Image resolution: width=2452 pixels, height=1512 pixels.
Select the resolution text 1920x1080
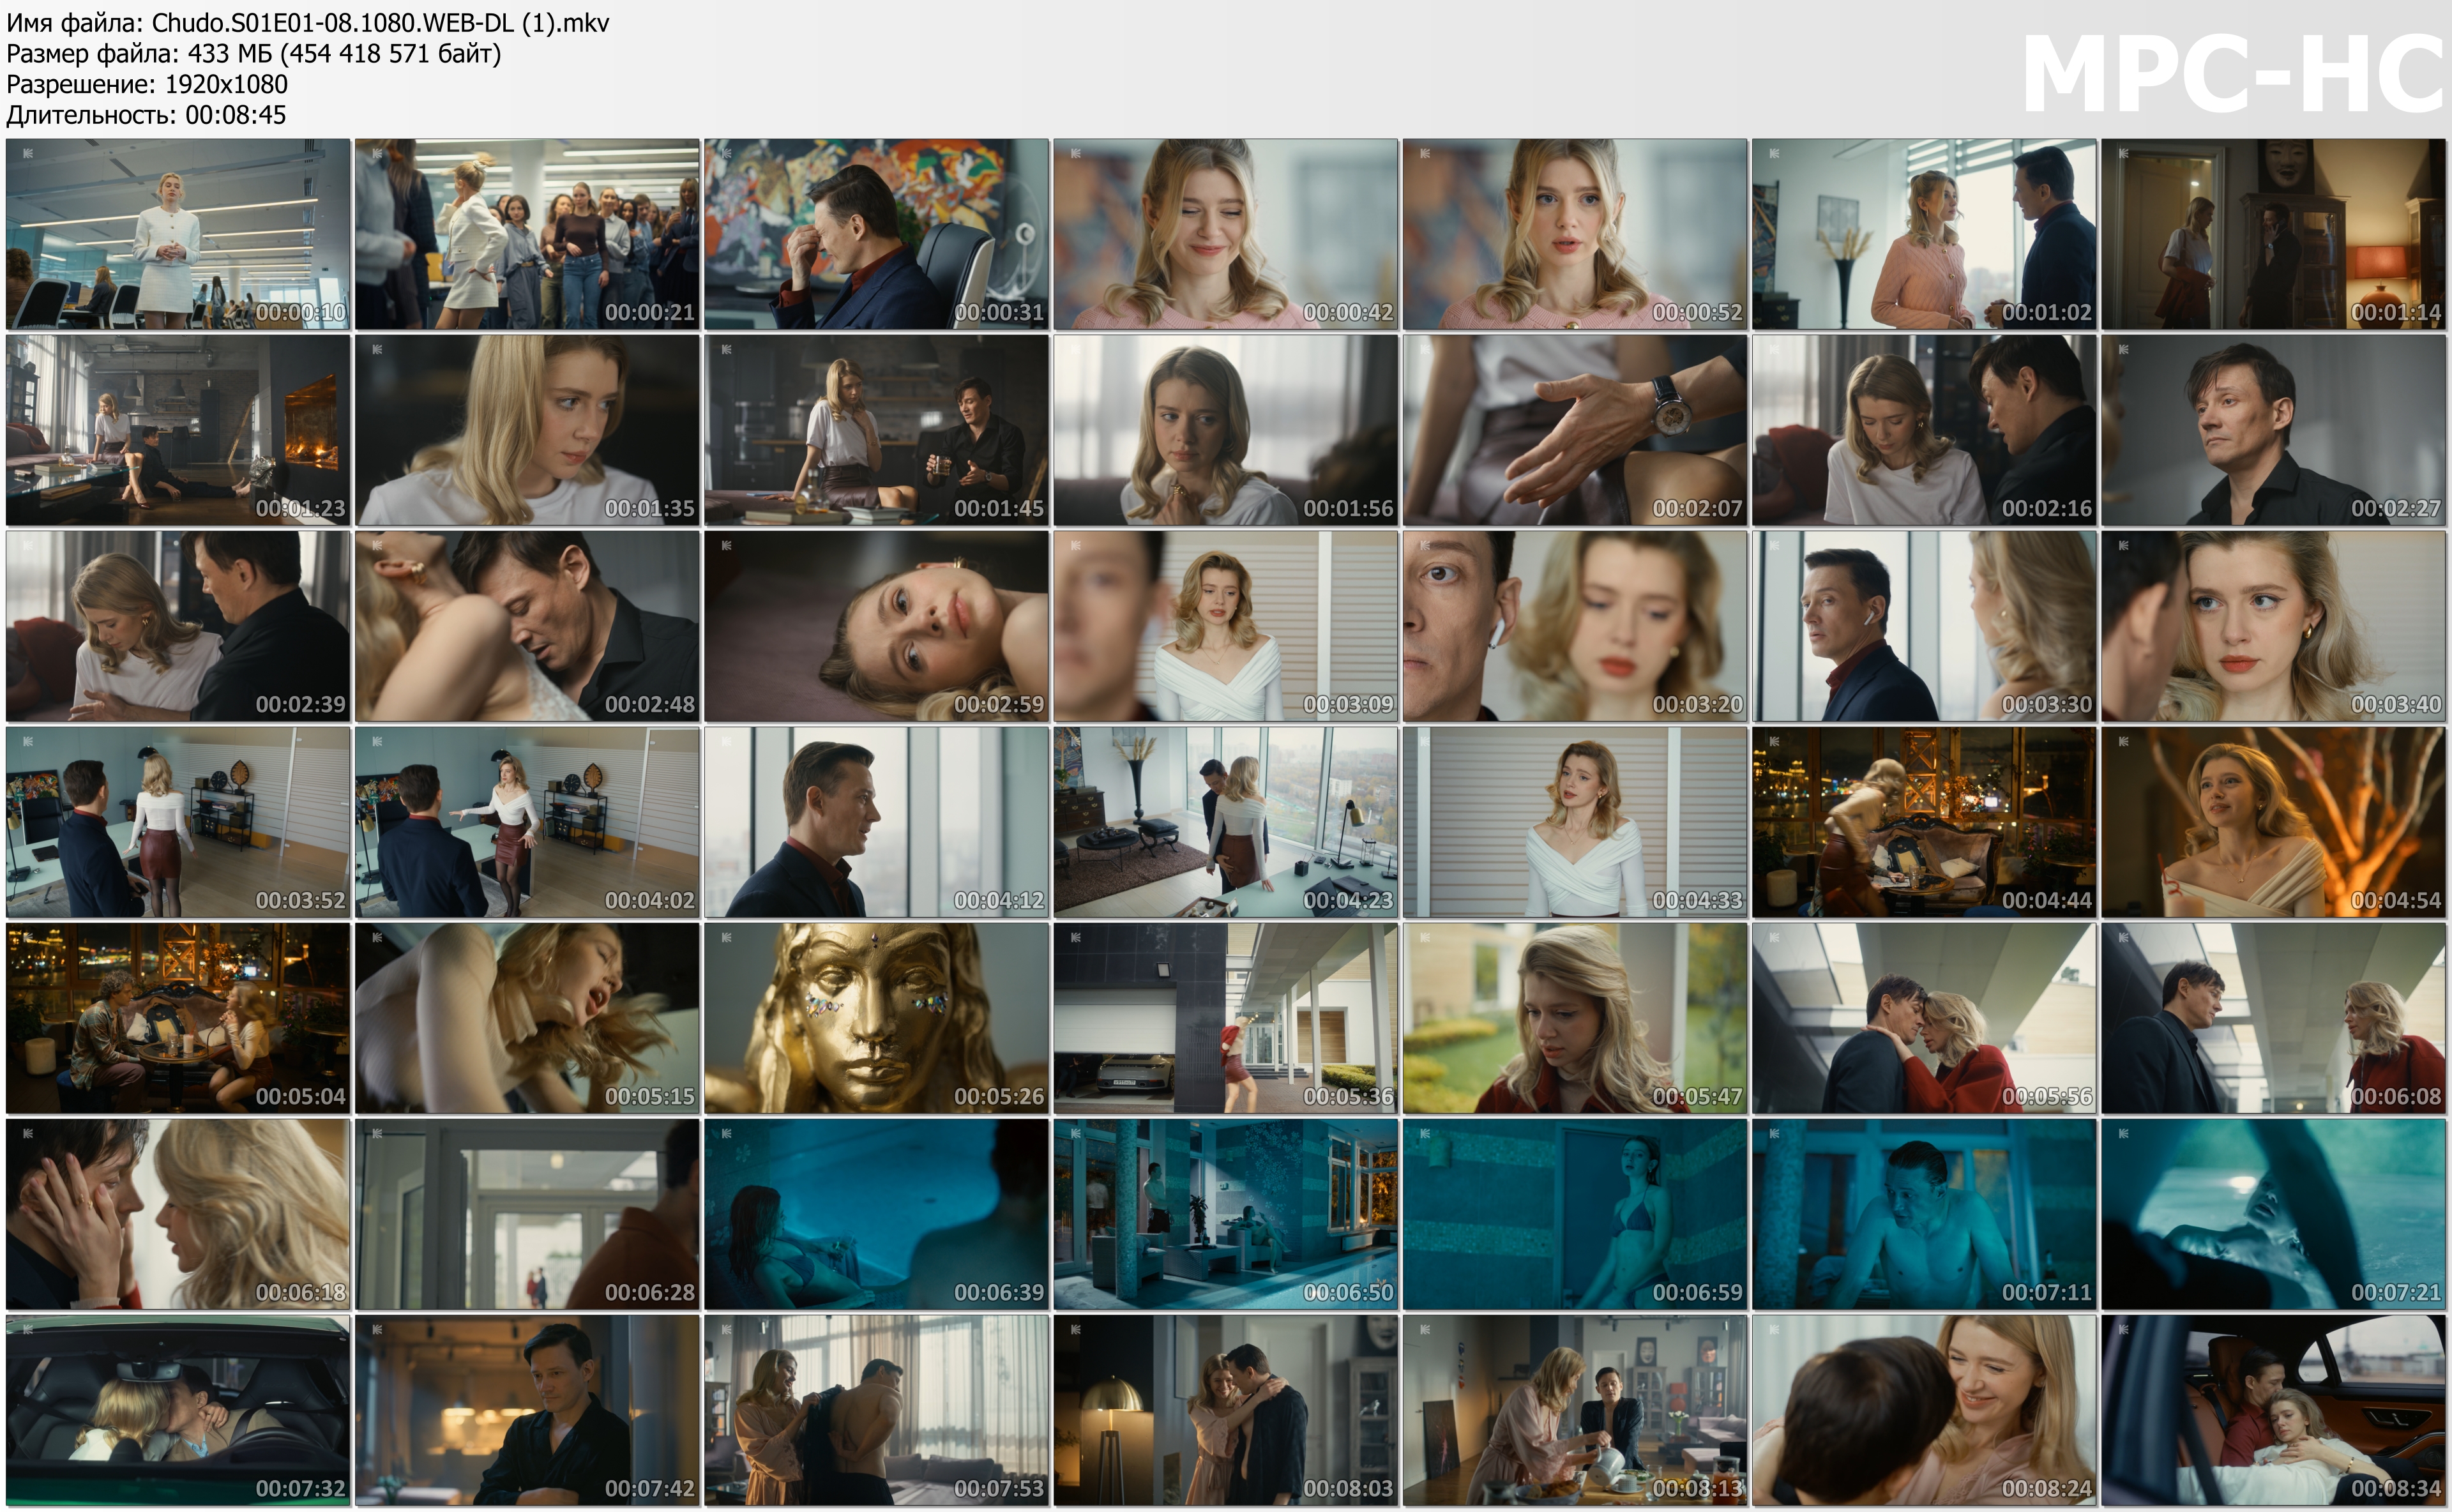pos(226,84)
